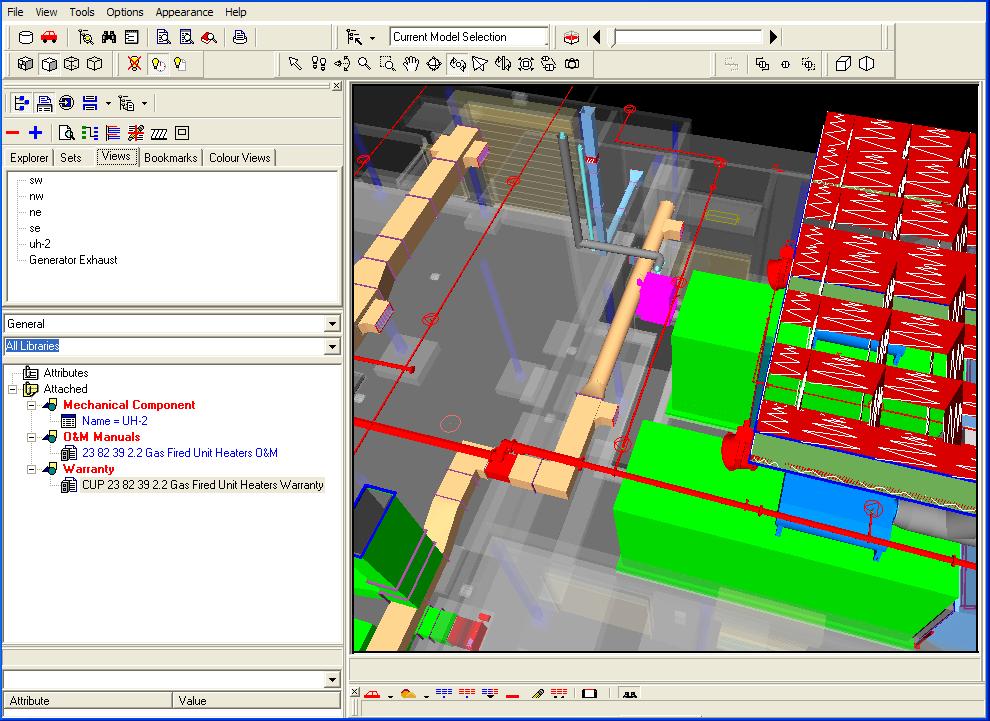
Task: Switch to the Colour Views tab
Action: pyautogui.click(x=239, y=158)
